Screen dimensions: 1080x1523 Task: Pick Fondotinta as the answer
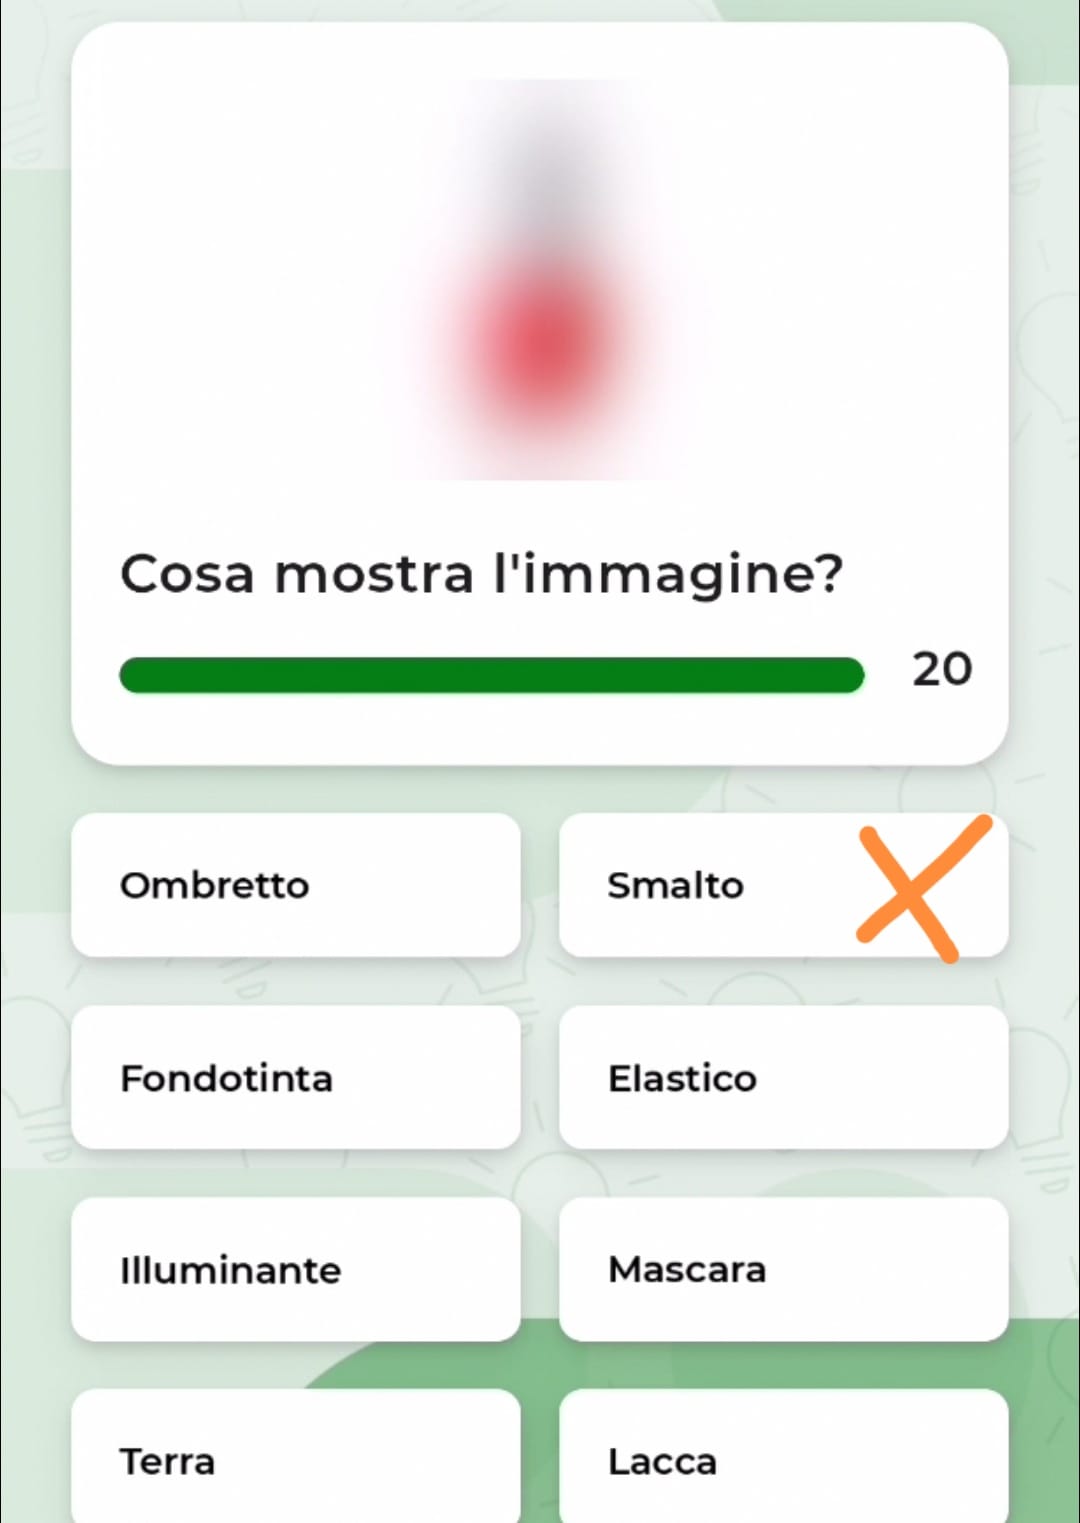coord(296,1078)
